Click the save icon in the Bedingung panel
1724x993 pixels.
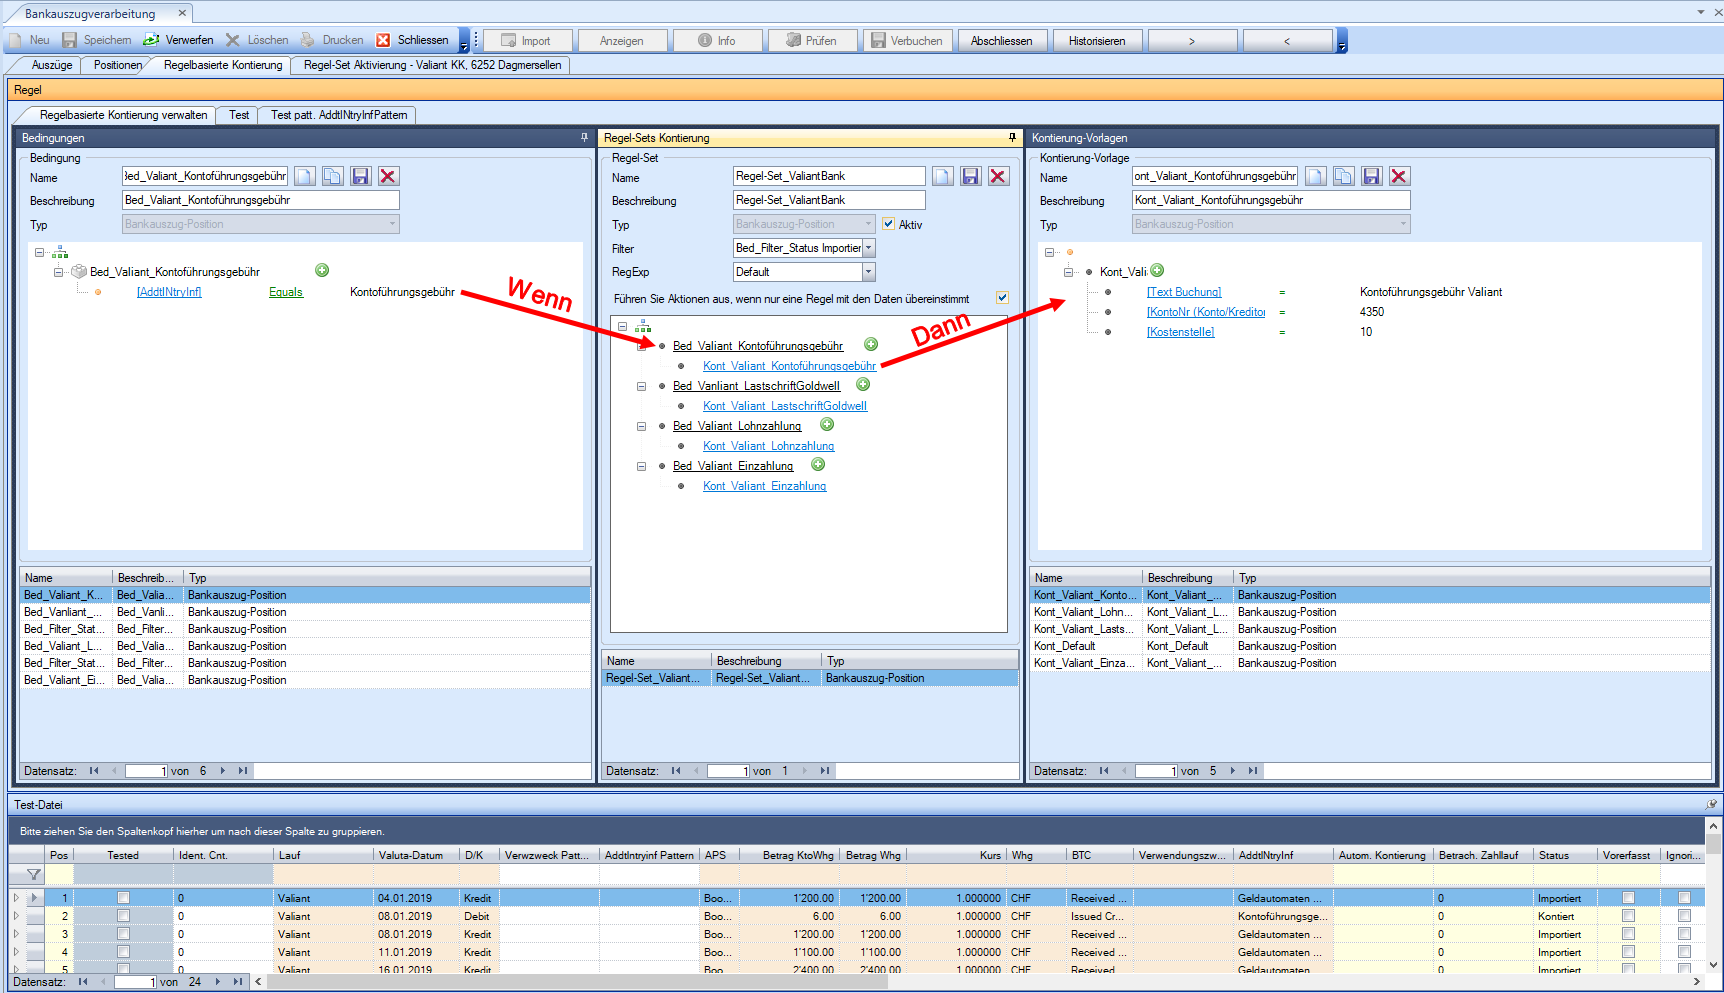coord(360,176)
